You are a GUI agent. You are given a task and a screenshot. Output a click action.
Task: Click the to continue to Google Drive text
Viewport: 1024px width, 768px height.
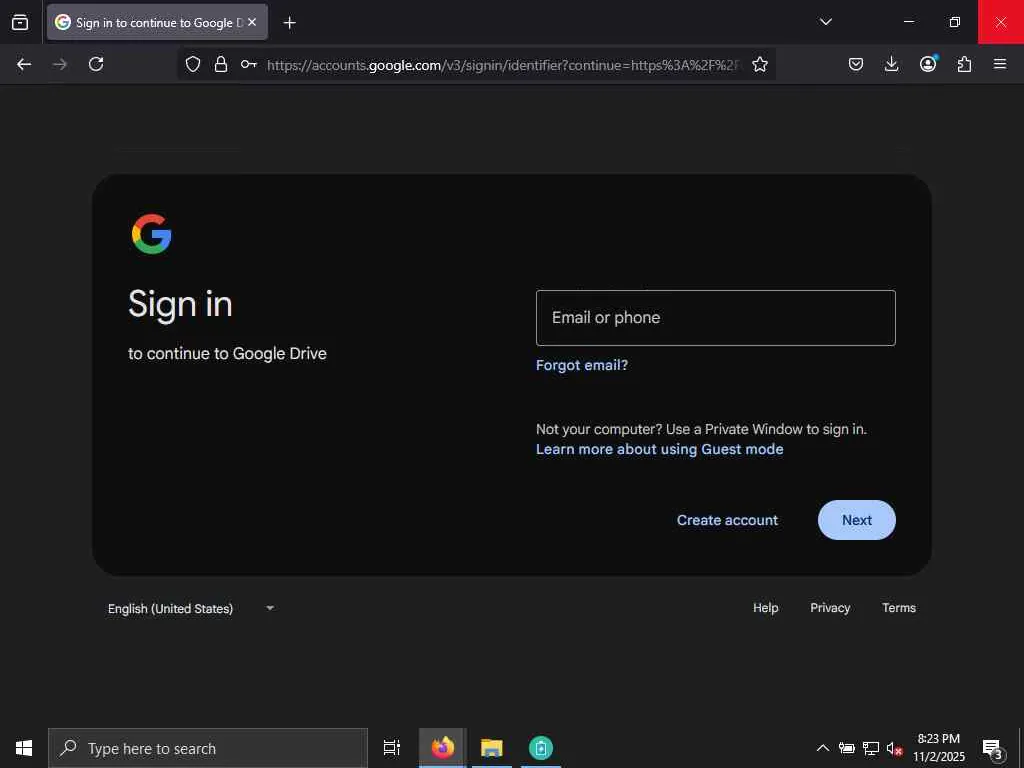(227, 354)
